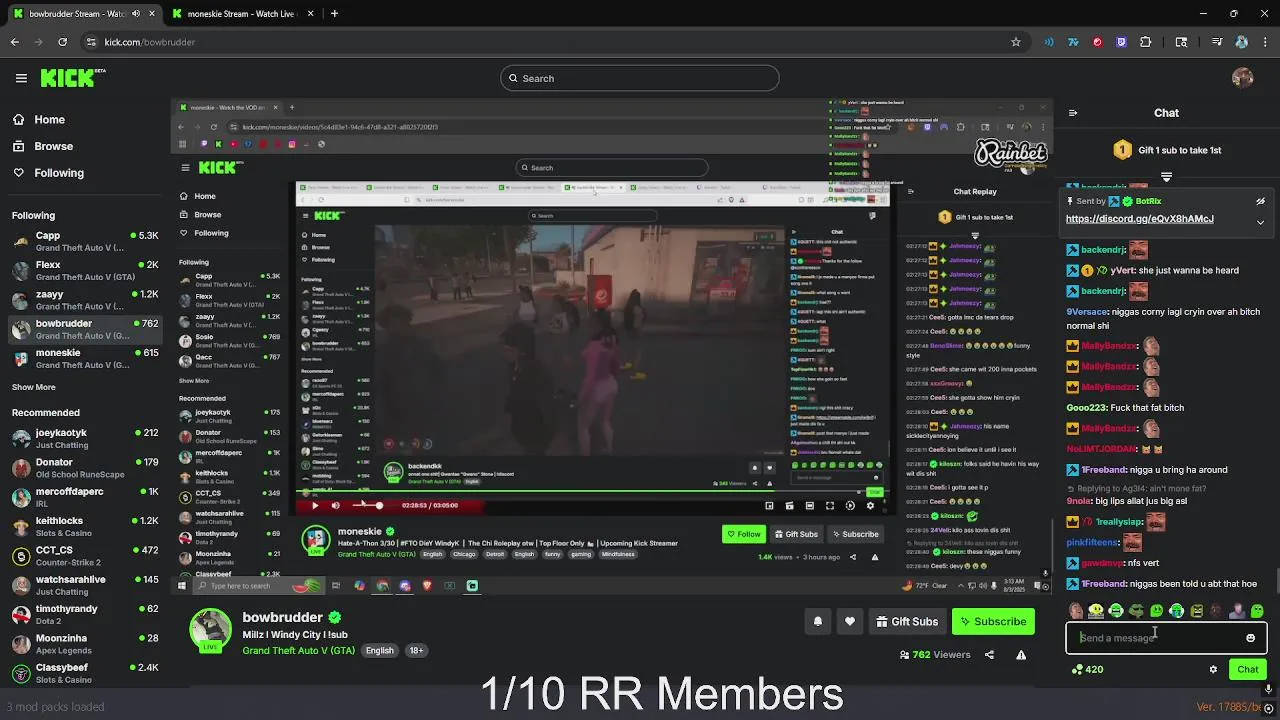Toggle the follow heart for bowbrudder
This screenshot has height=720, width=1280.
[850, 622]
